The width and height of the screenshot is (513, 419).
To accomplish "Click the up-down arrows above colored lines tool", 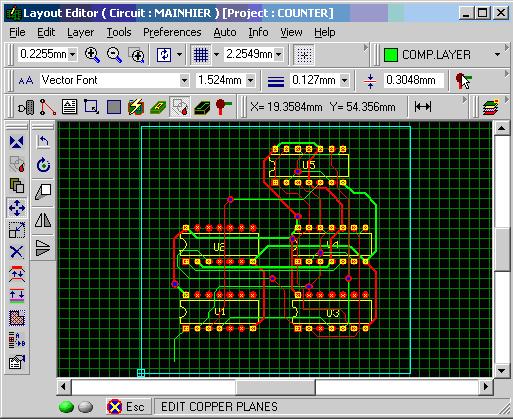I will 17,296.
